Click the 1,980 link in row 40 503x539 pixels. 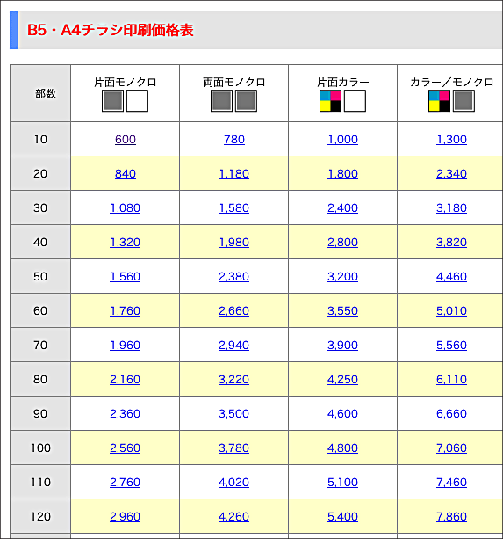[234, 242]
